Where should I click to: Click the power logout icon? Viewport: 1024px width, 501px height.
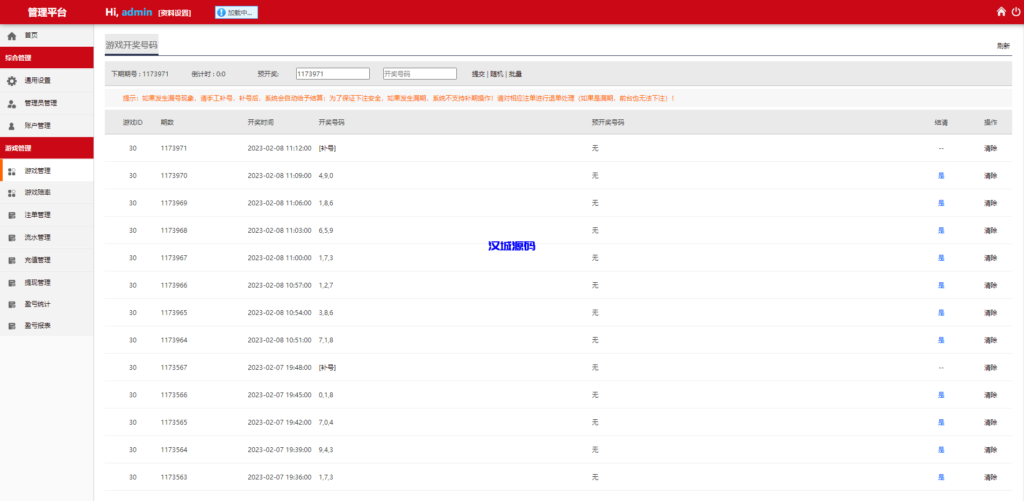click(1016, 12)
